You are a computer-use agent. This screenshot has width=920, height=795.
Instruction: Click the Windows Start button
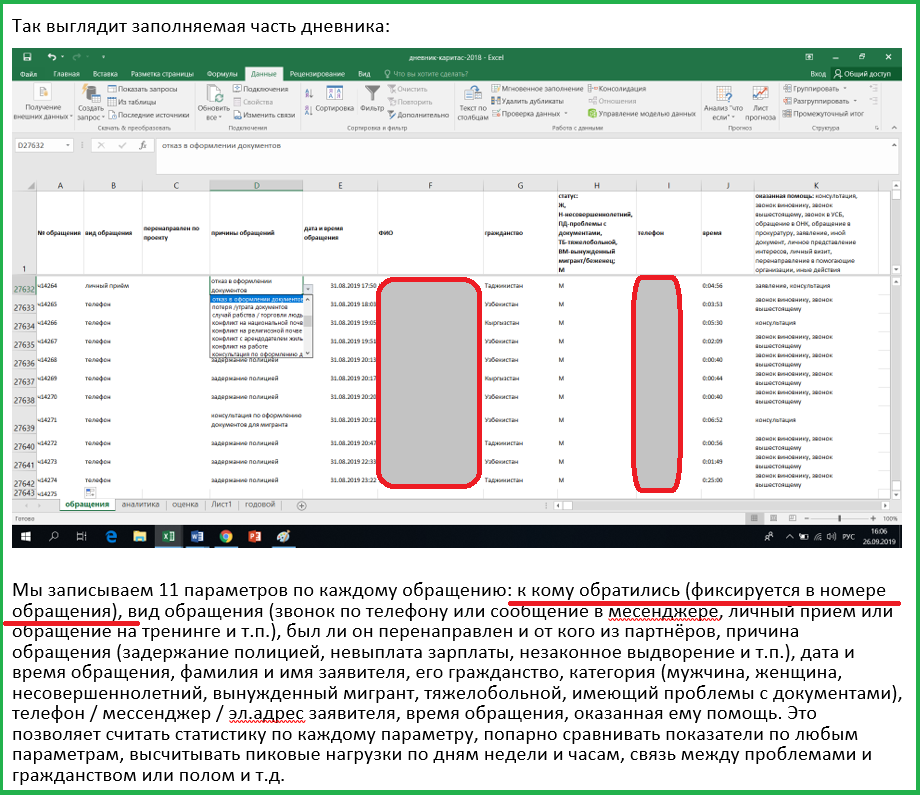pyautogui.click(x=26, y=536)
